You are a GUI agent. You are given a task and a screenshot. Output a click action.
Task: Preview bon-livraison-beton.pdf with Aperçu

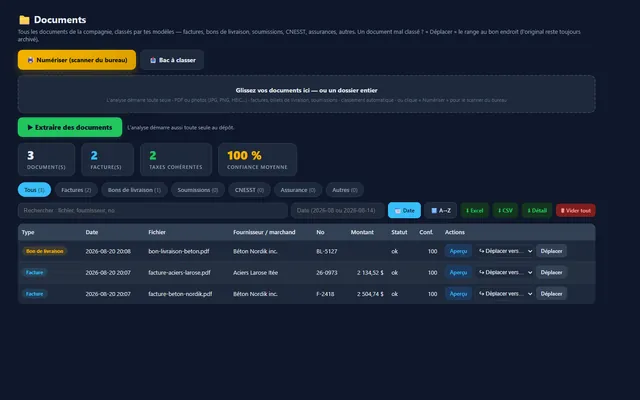pos(458,251)
